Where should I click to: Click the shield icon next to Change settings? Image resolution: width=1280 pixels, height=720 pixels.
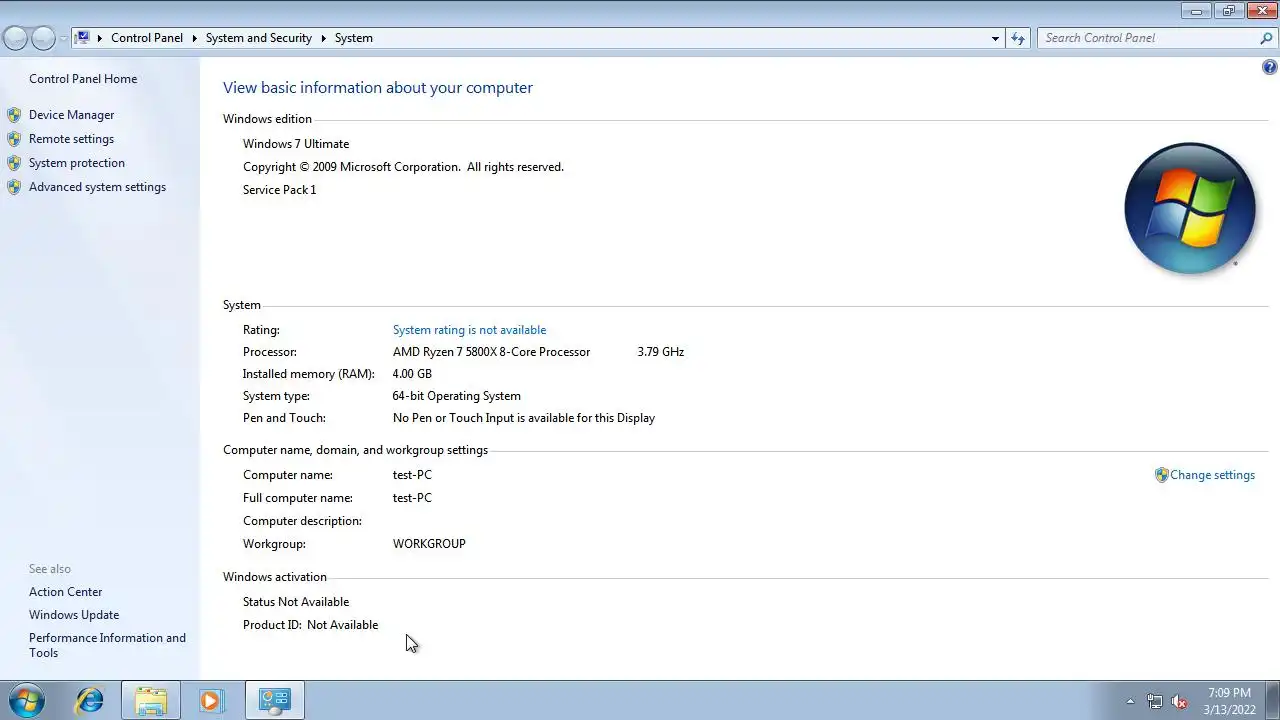click(x=1161, y=475)
